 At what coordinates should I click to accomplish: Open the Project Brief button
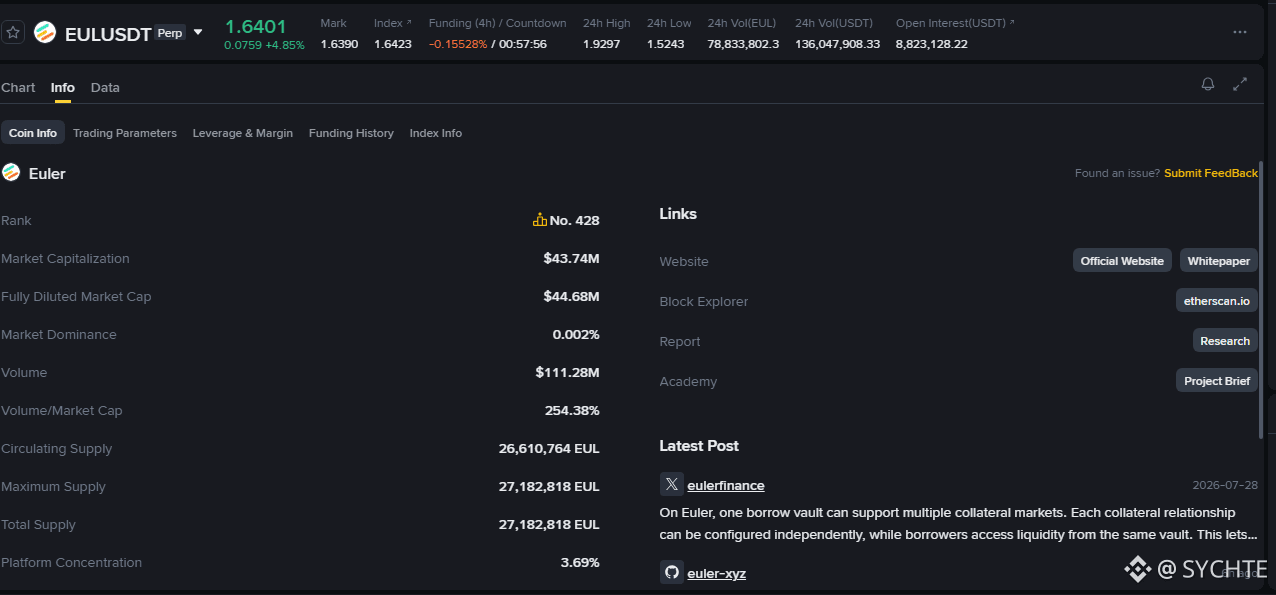pos(1217,381)
